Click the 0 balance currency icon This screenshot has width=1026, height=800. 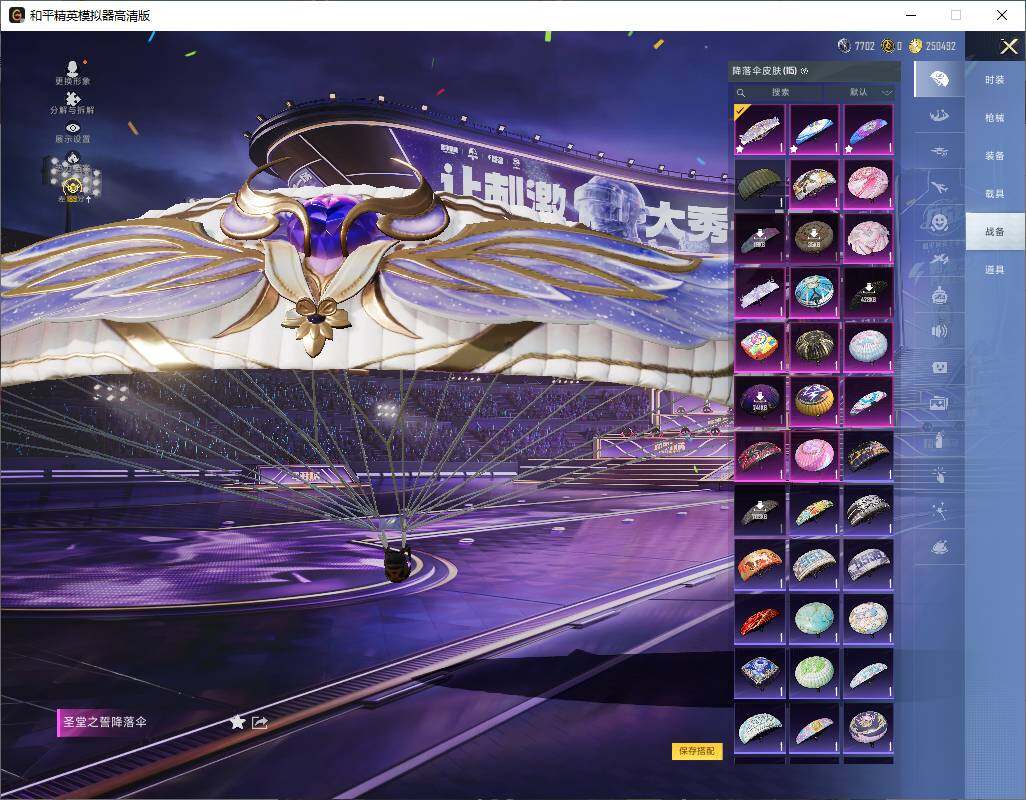887,46
